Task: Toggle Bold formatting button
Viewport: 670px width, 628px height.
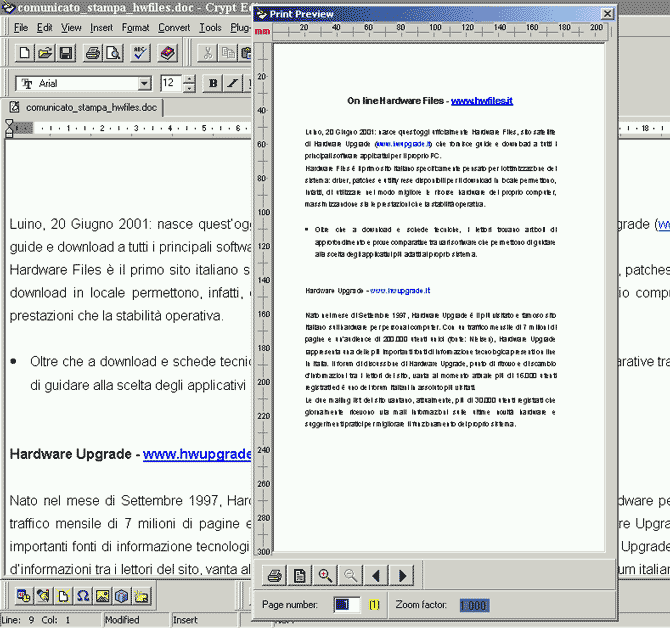Action: (213, 83)
